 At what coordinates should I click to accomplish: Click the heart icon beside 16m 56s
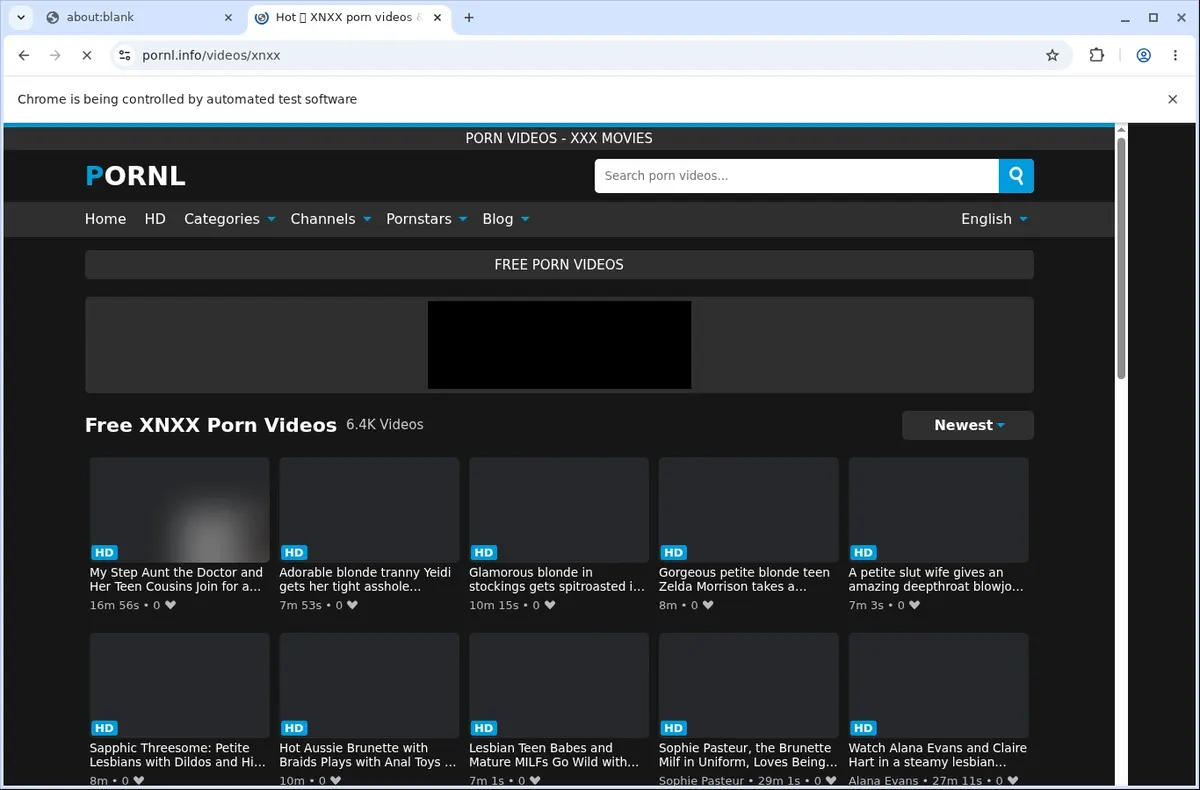point(170,605)
